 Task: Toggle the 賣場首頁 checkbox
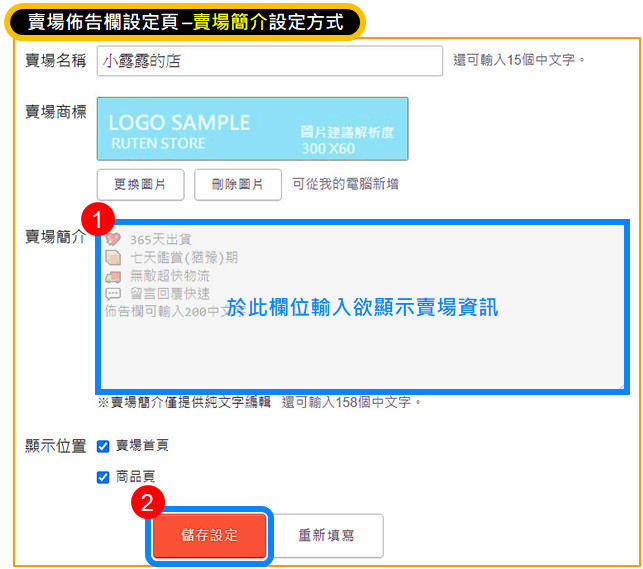103,446
